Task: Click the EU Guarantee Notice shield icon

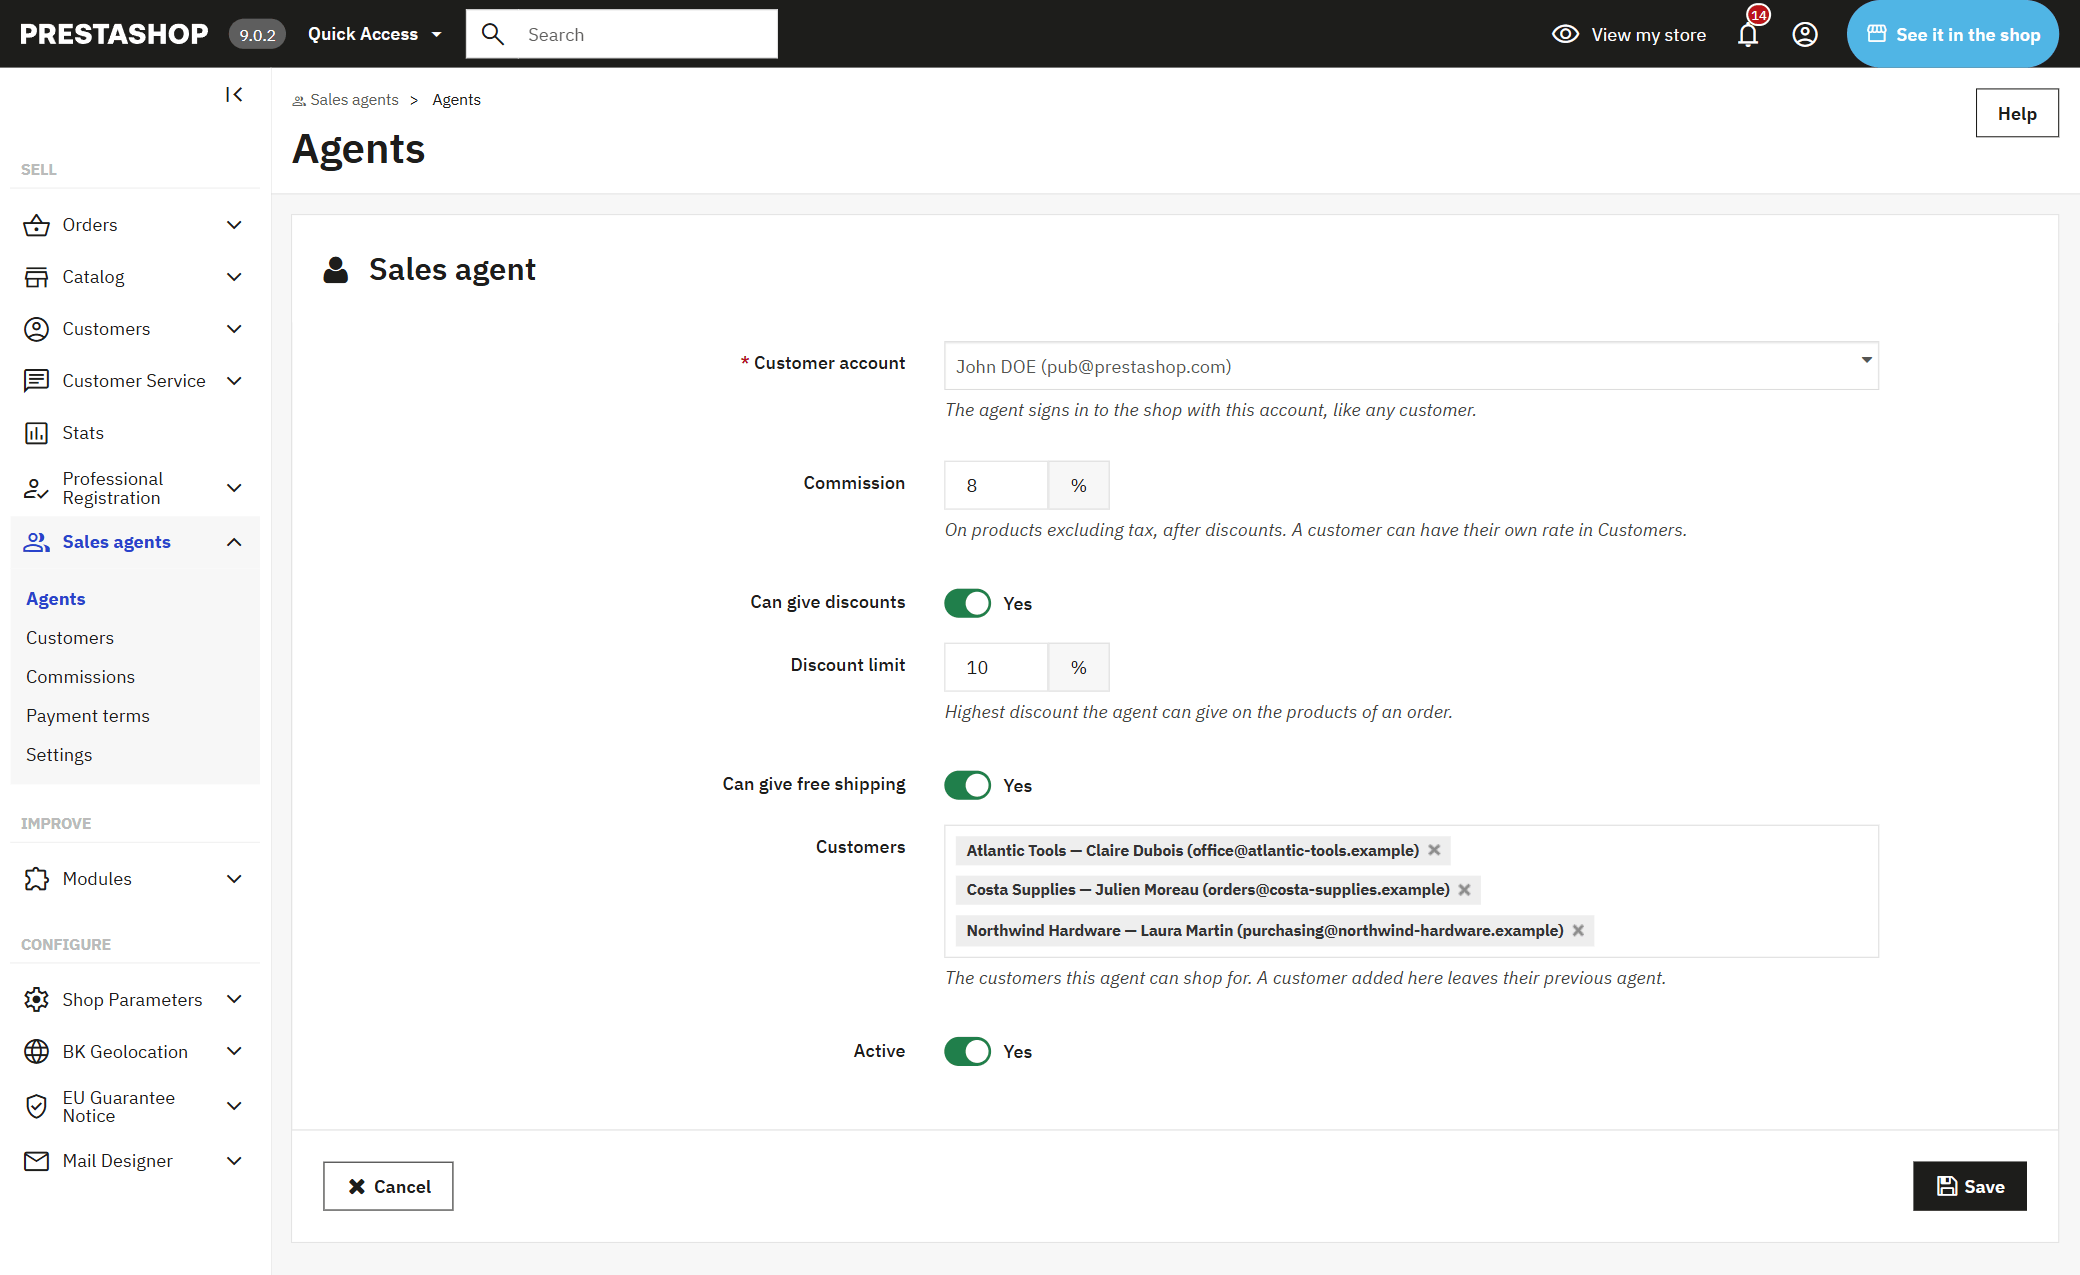Action: click(36, 1106)
